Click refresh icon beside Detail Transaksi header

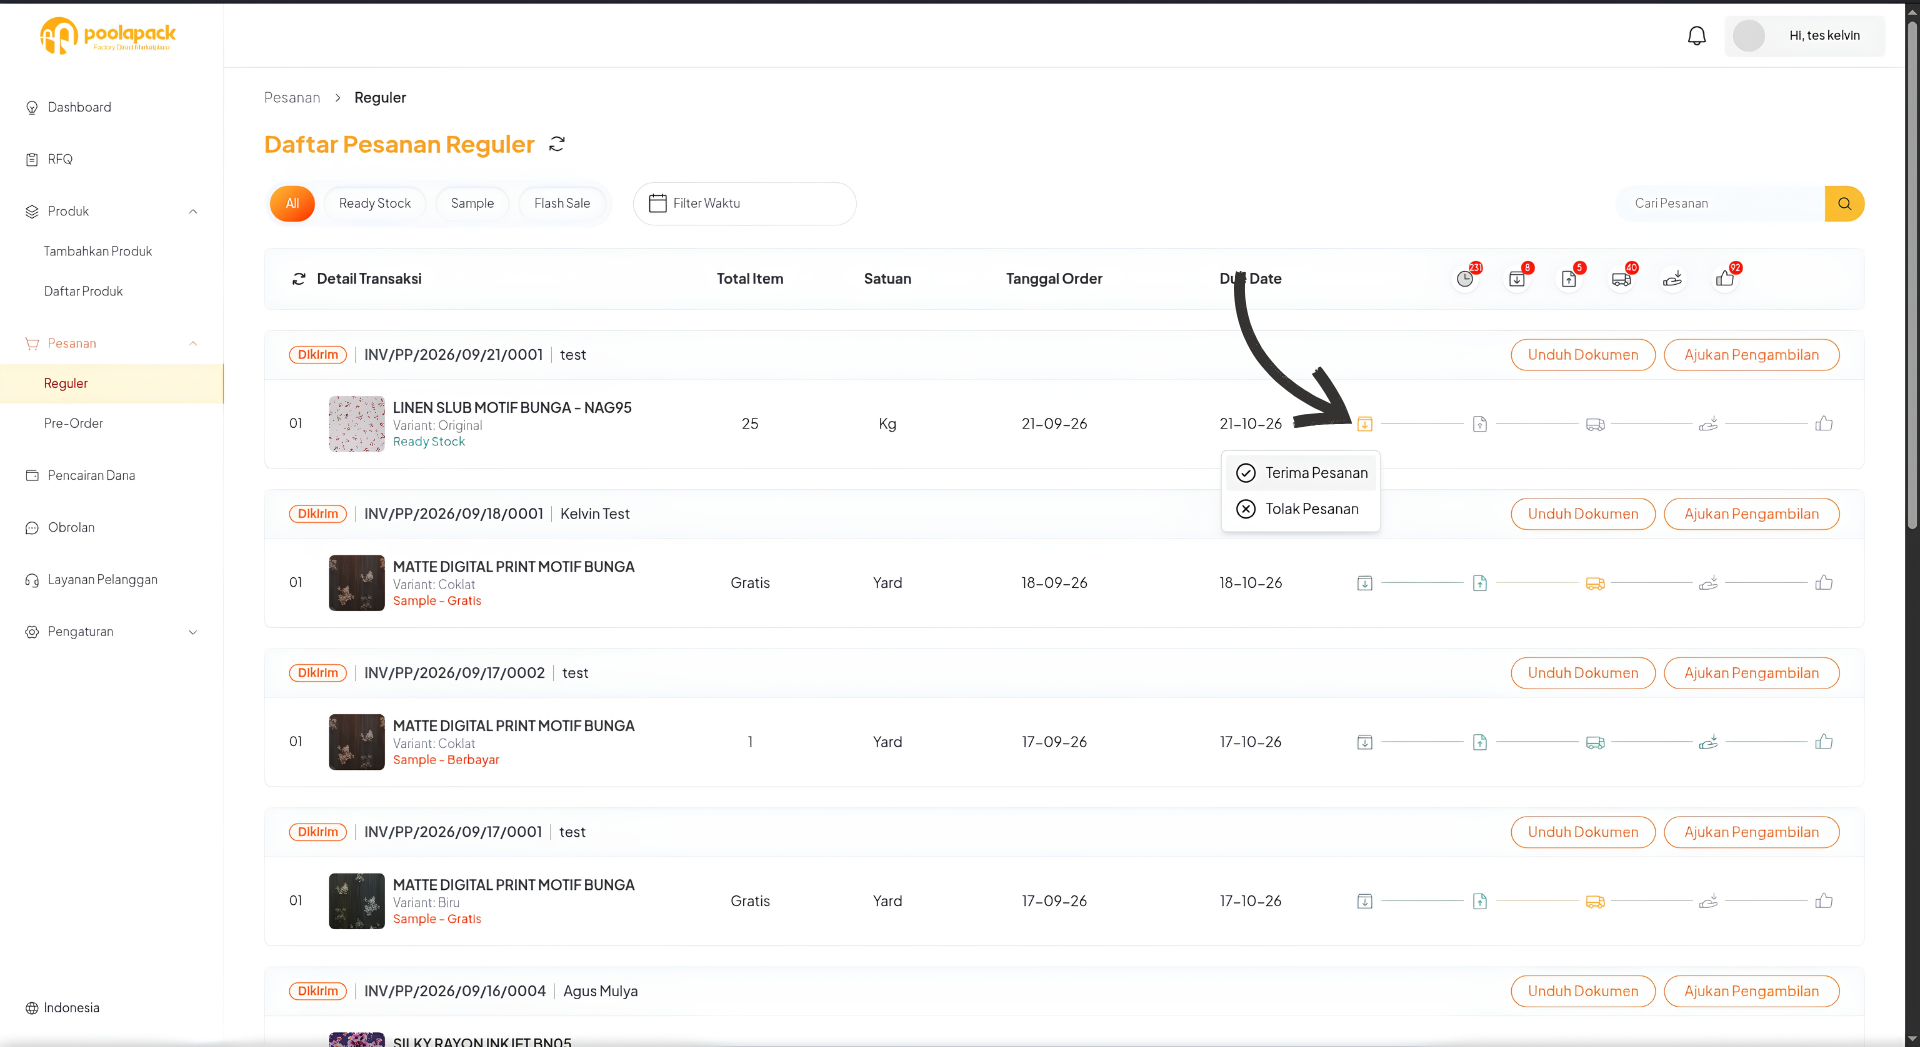pos(299,279)
